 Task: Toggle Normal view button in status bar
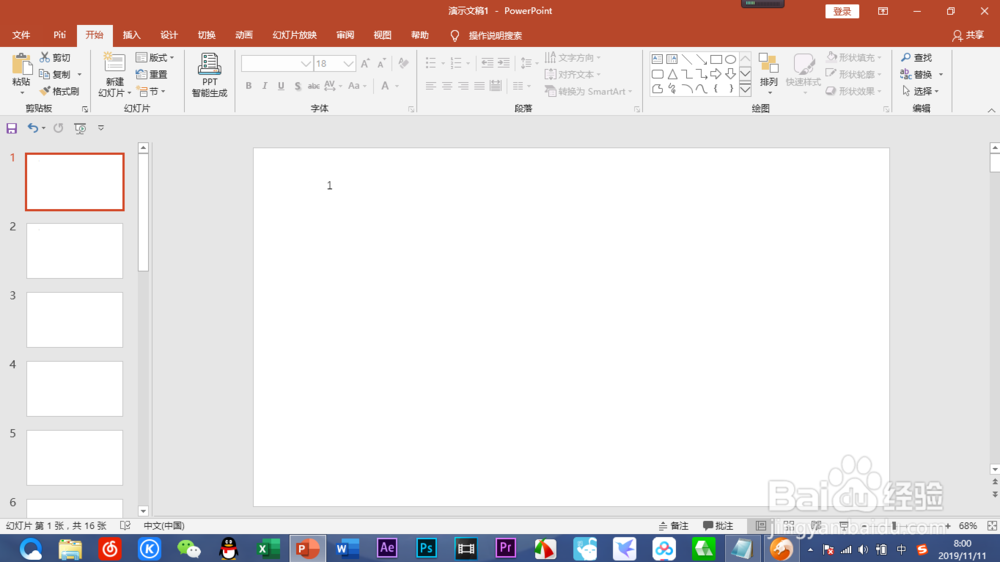click(761, 526)
